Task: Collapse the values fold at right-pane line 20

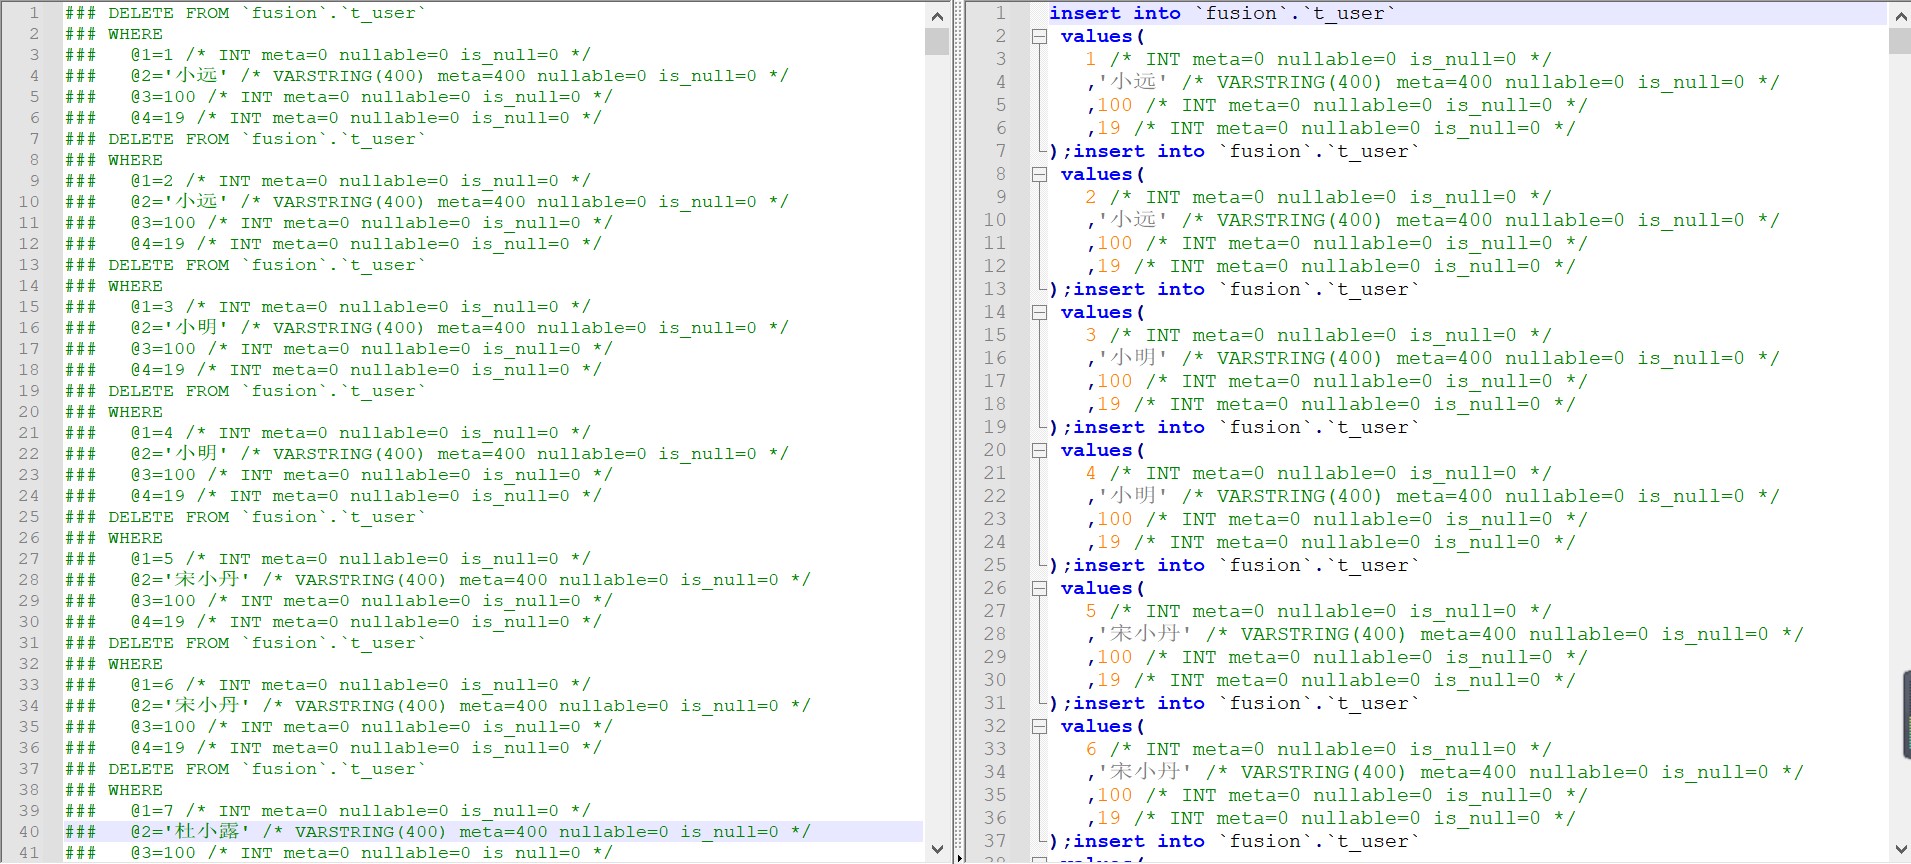Action: (1040, 451)
